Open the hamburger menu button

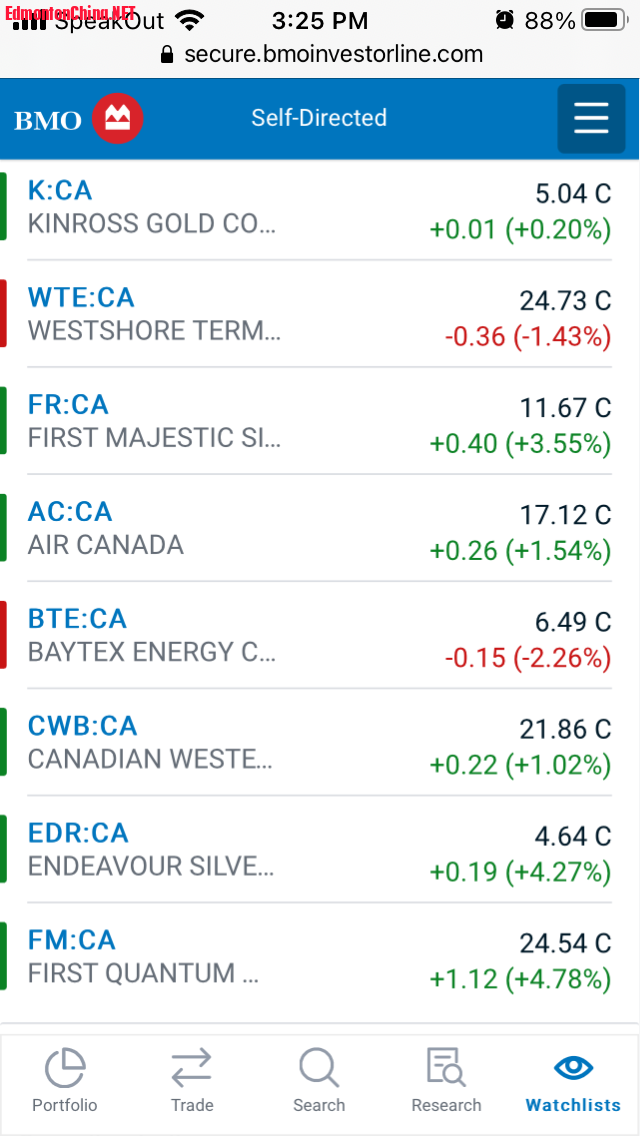[591, 119]
